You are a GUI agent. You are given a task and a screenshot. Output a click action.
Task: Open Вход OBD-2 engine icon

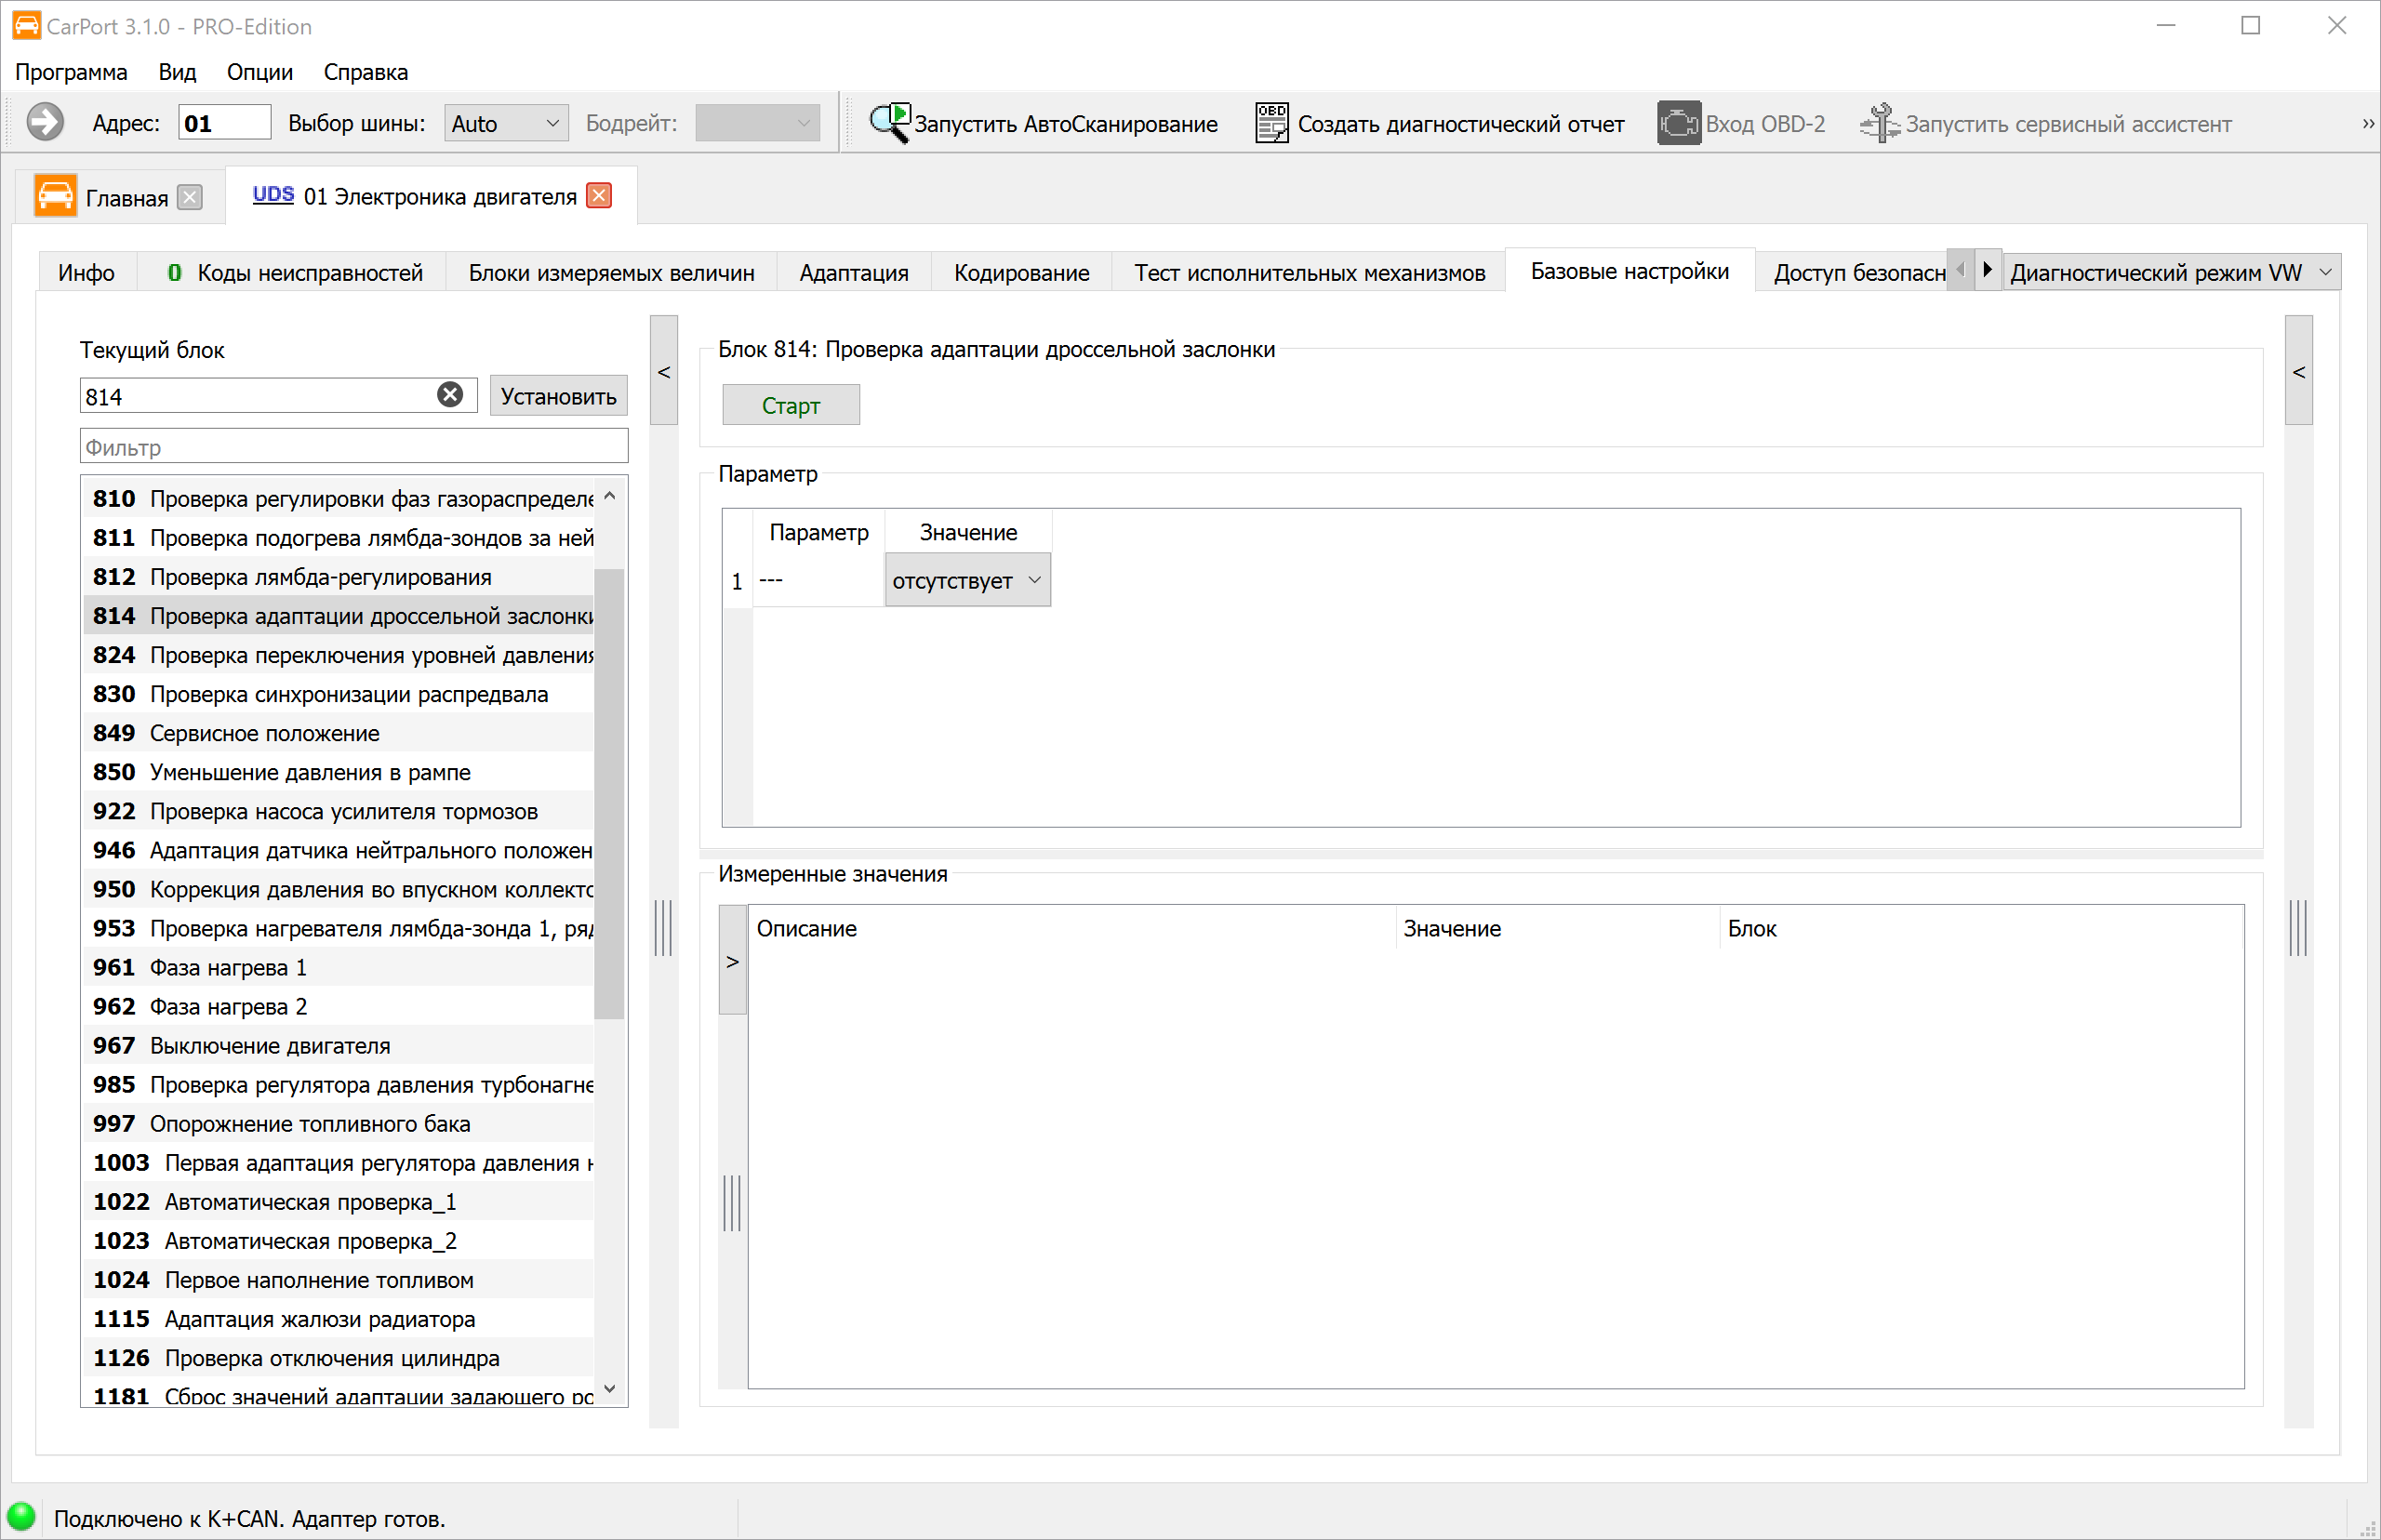click(x=1741, y=123)
